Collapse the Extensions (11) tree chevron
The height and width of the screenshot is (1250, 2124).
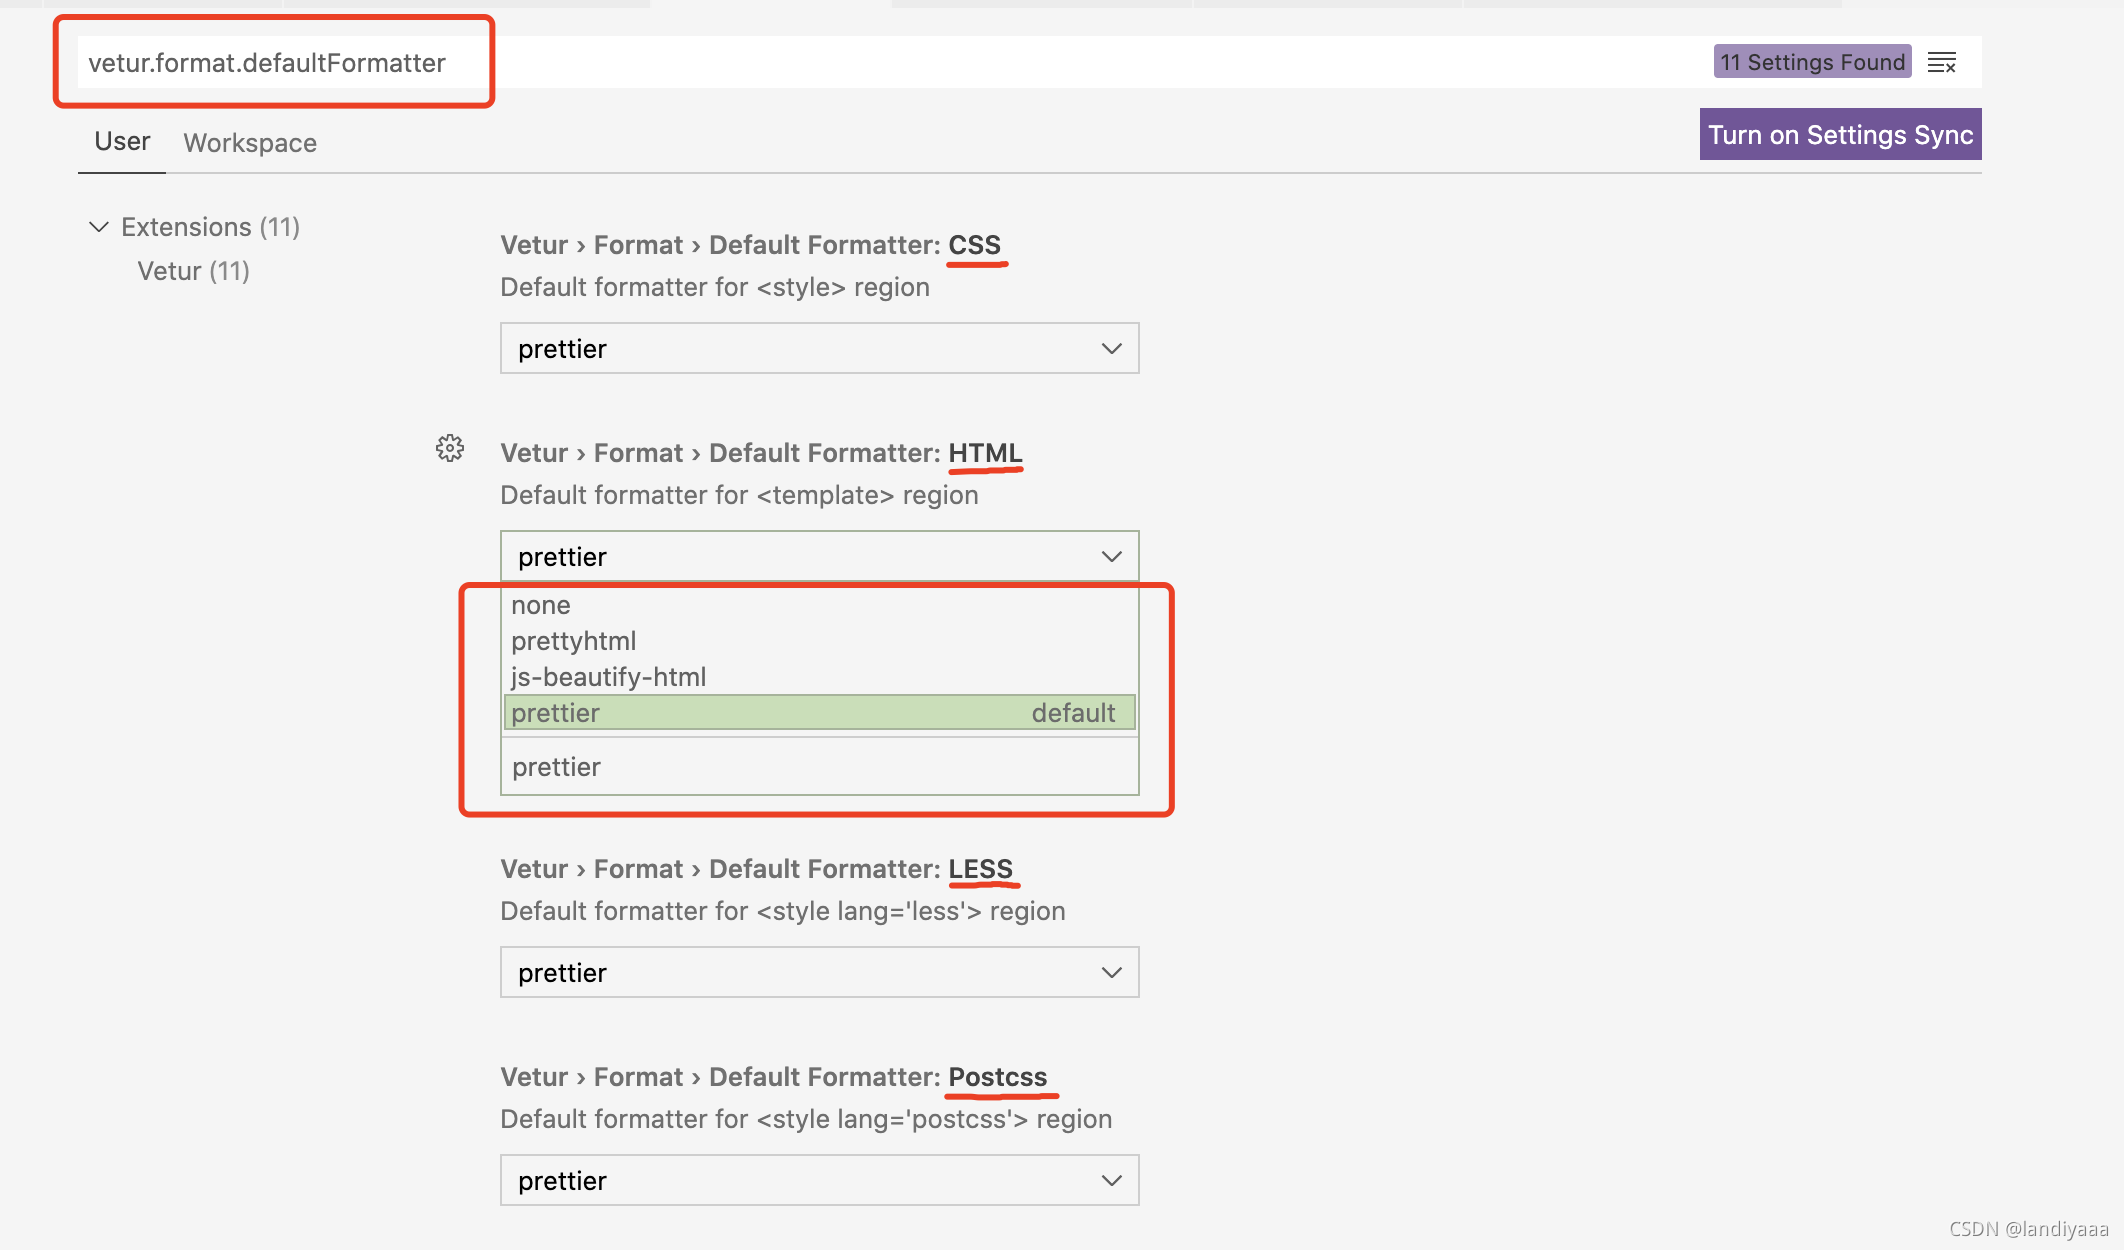tap(98, 227)
